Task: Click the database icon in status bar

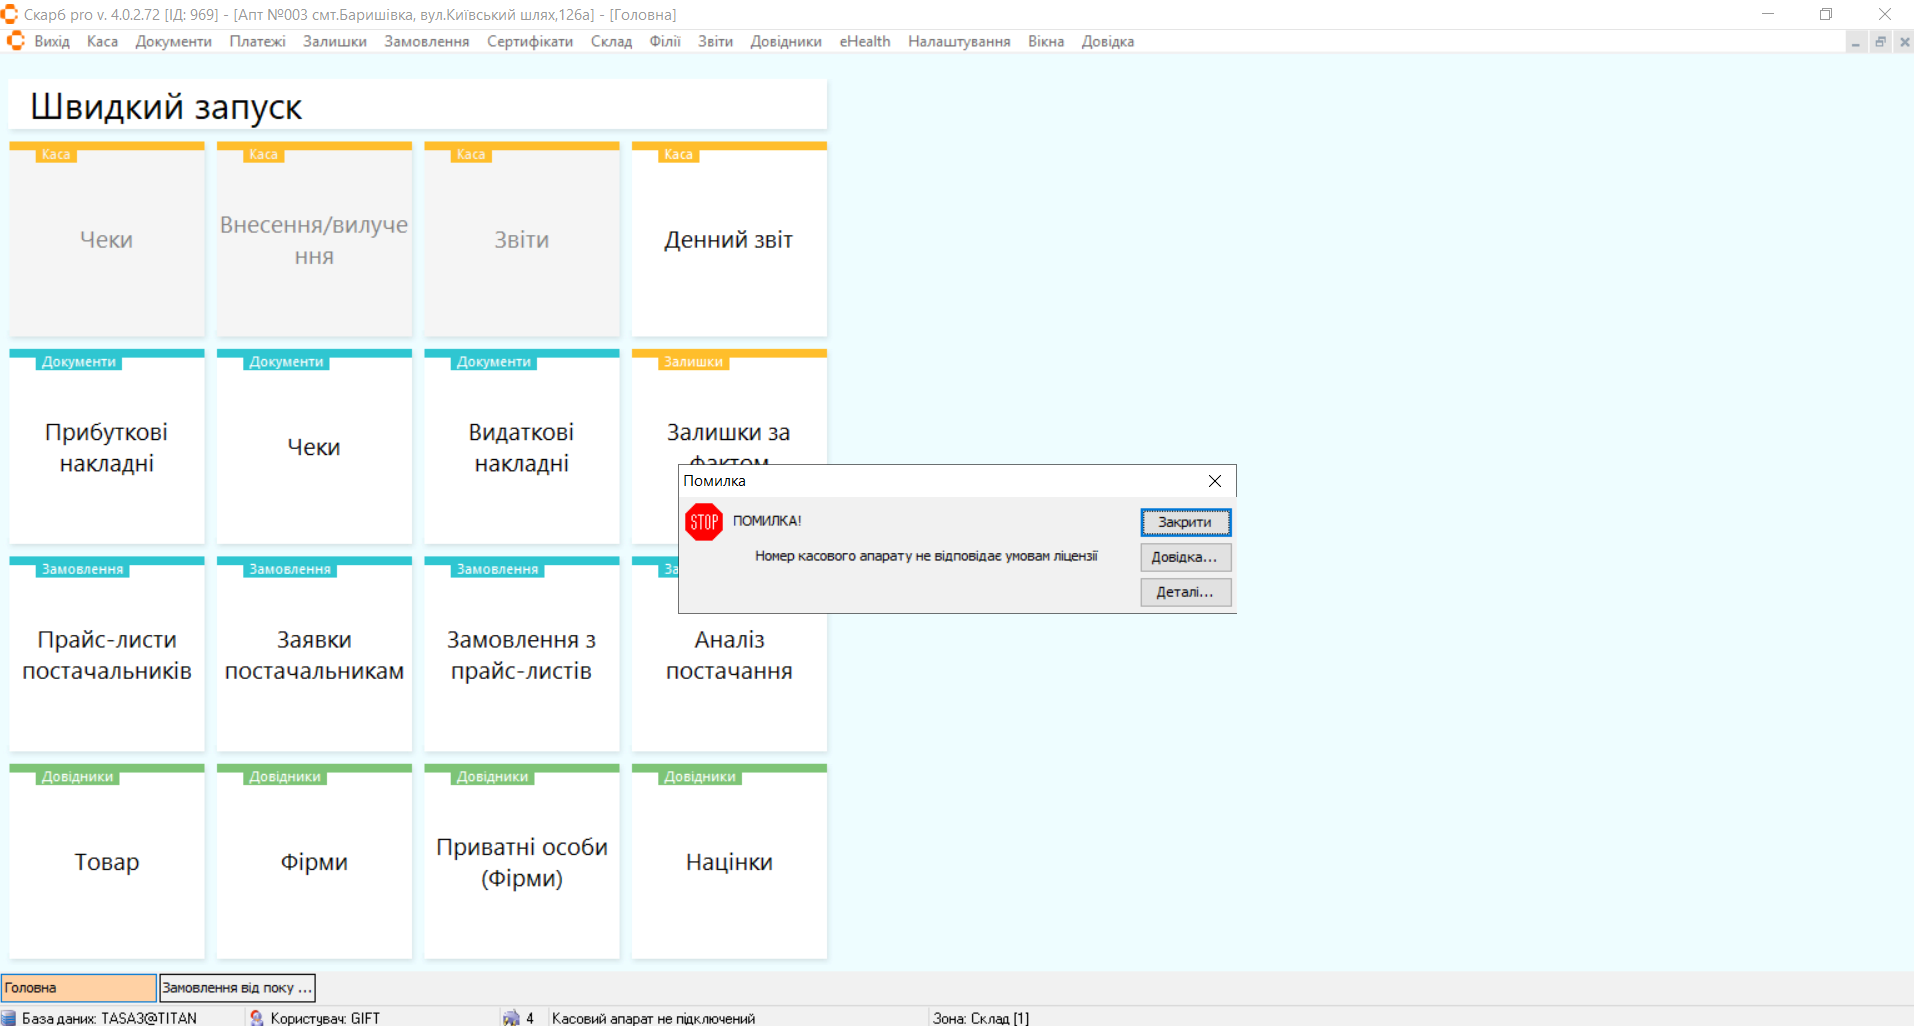Action: [9, 1018]
